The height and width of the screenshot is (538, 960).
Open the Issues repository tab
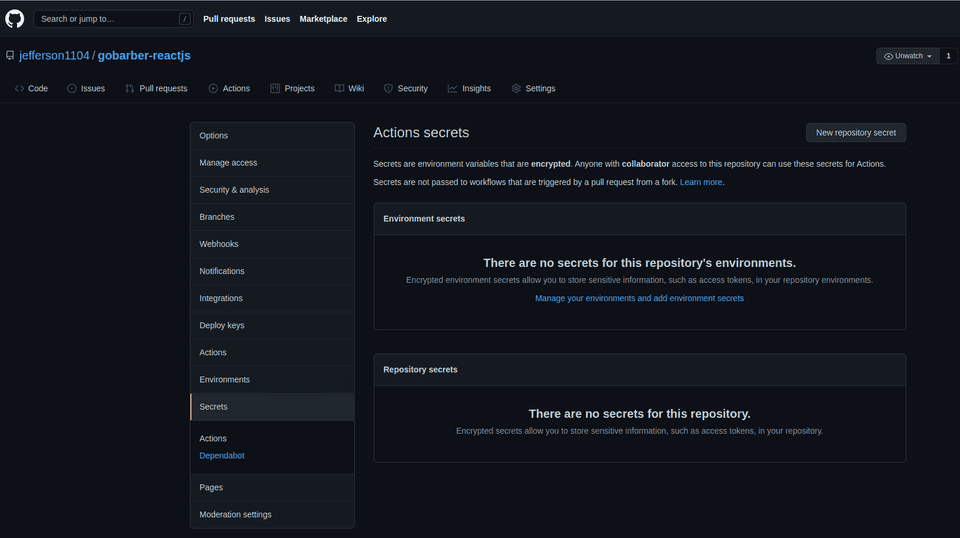(x=86, y=88)
